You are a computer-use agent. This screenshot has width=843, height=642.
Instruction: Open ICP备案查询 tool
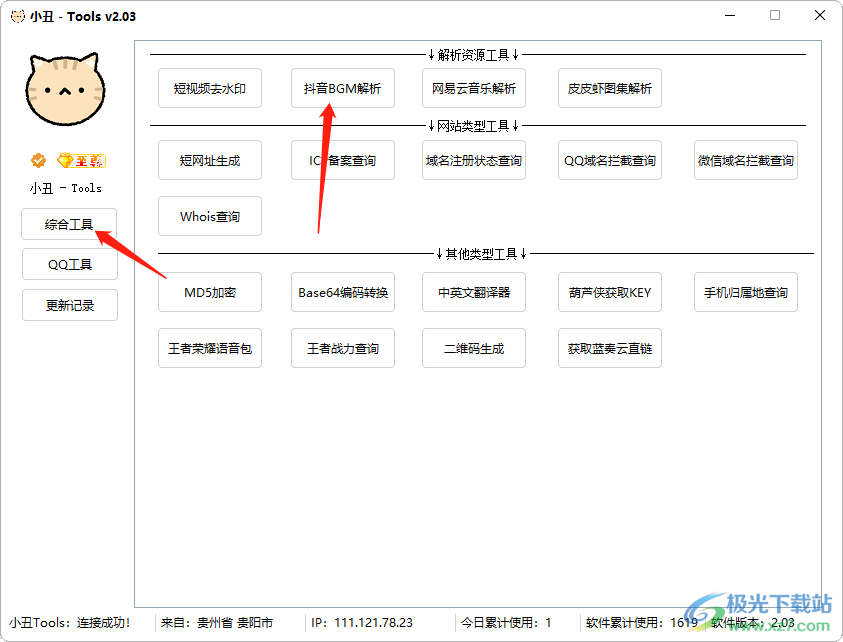tap(342, 160)
